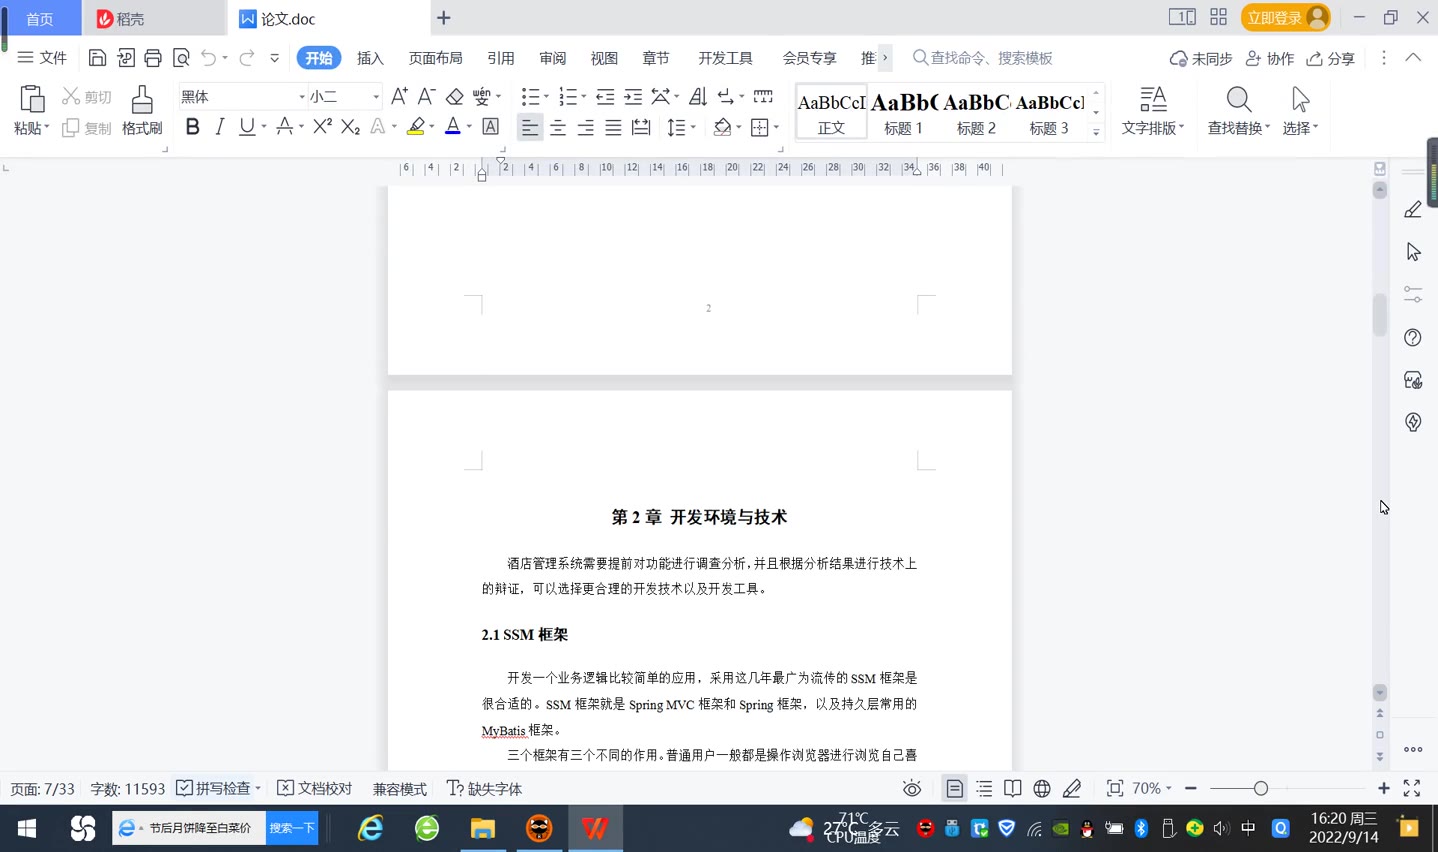Click the 分享 share button
This screenshot has height=852, width=1438.
[1331, 58]
